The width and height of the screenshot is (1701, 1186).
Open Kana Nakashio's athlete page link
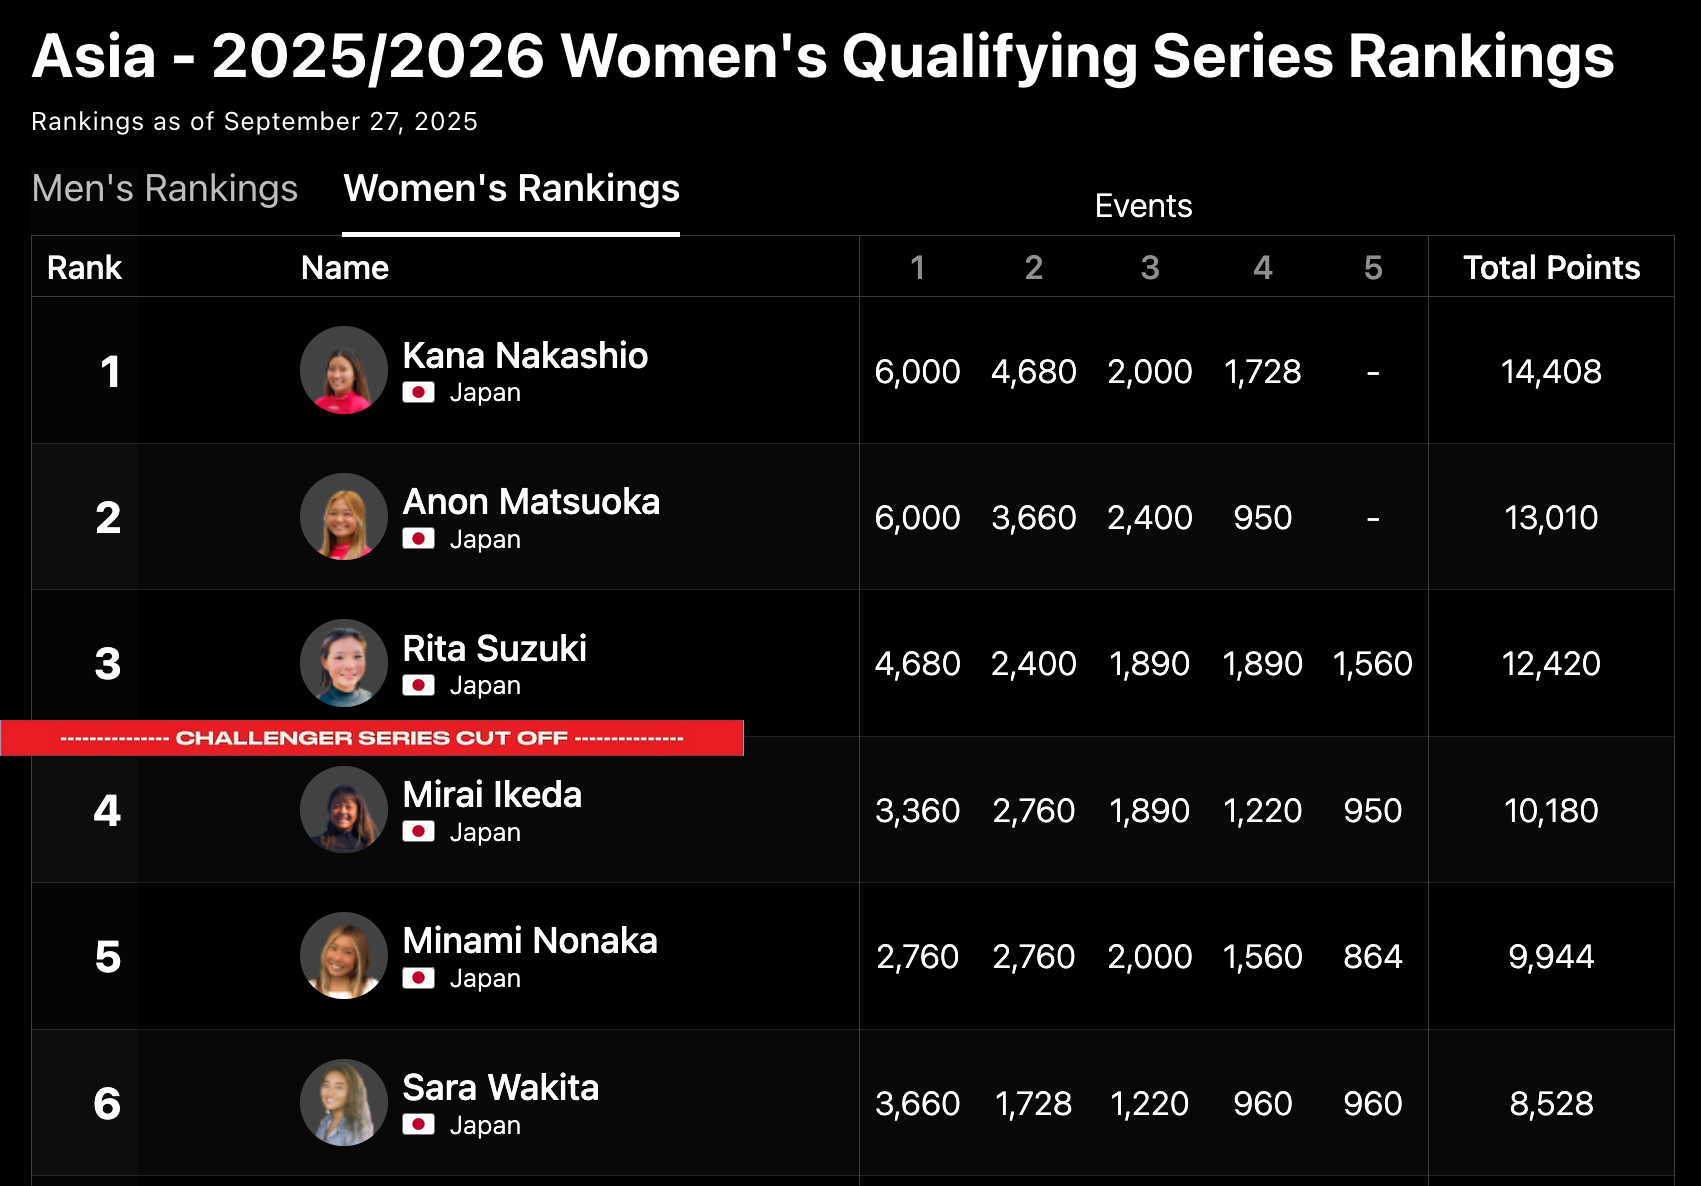point(525,356)
